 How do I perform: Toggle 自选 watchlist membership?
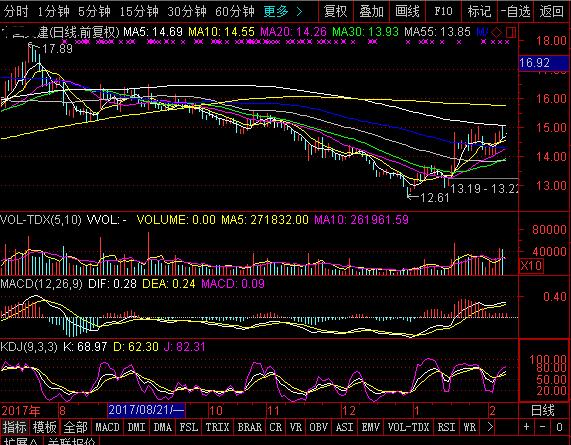coord(515,12)
